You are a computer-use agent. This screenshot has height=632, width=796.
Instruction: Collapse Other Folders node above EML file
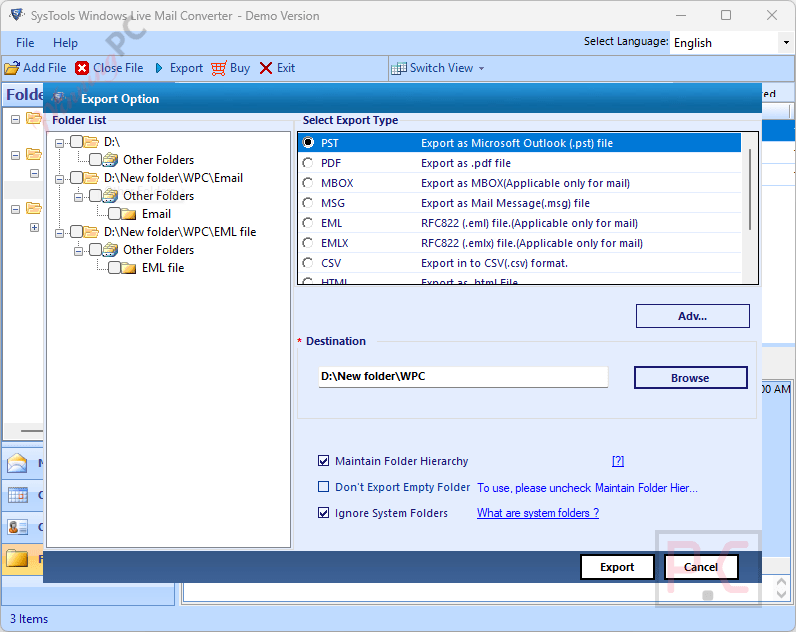[x=78, y=251]
